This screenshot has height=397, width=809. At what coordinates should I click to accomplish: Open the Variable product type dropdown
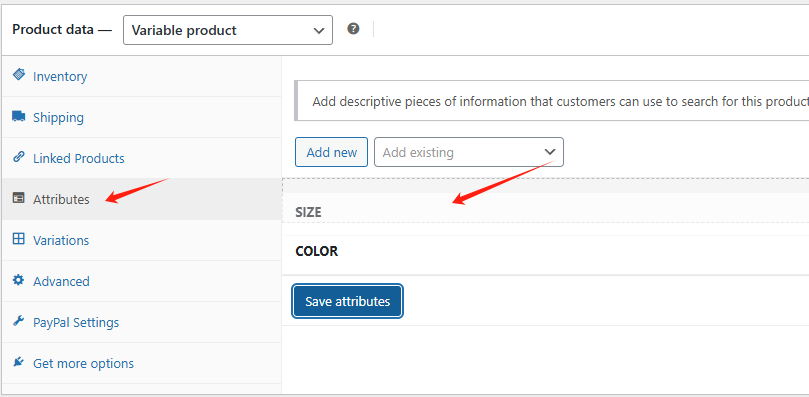tap(228, 30)
